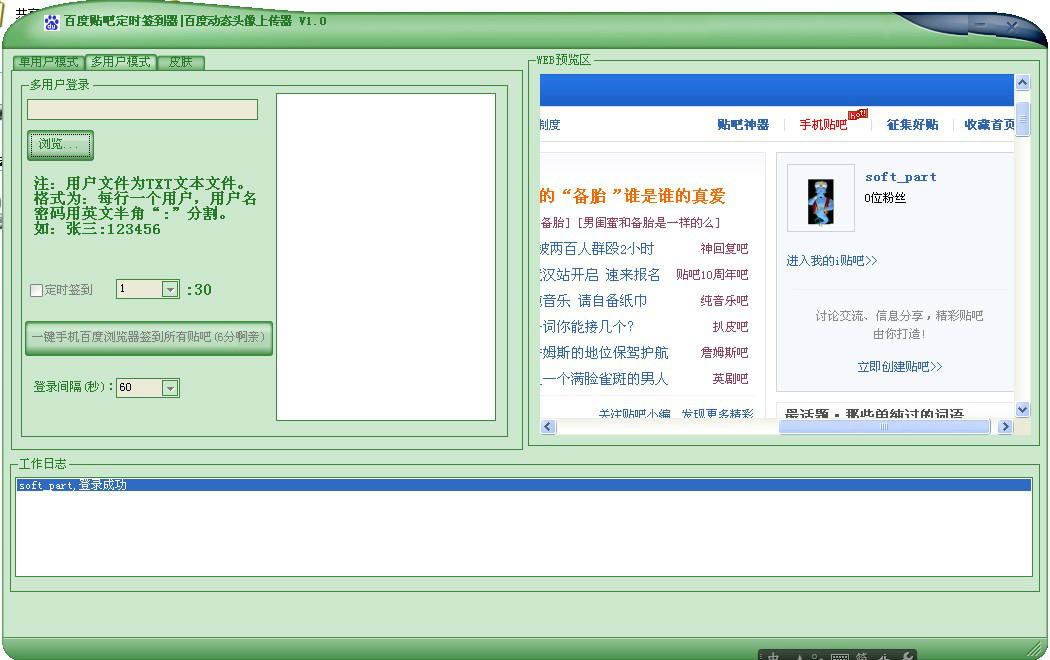Click web preview vertical scrollbar down arrow

(x=1022, y=409)
